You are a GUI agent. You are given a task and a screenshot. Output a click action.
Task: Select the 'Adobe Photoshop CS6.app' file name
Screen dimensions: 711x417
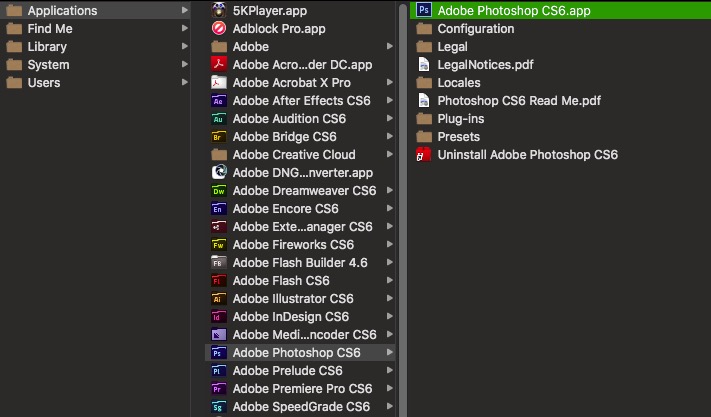pos(514,10)
